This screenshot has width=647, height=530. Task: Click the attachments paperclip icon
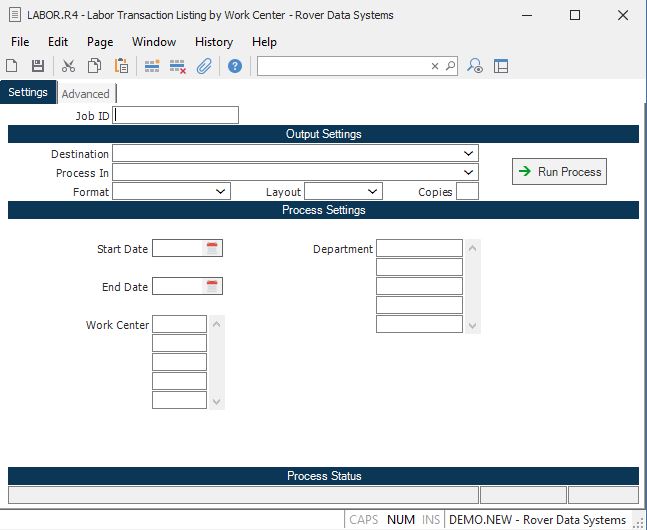[x=203, y=66]
